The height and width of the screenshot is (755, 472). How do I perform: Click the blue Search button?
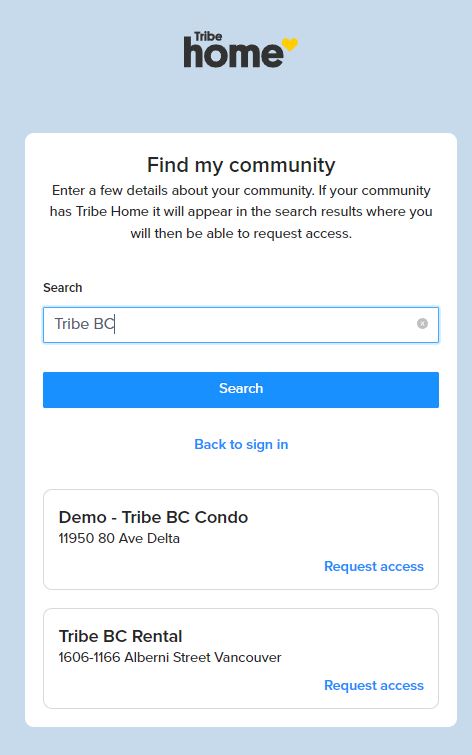(241, 390)
